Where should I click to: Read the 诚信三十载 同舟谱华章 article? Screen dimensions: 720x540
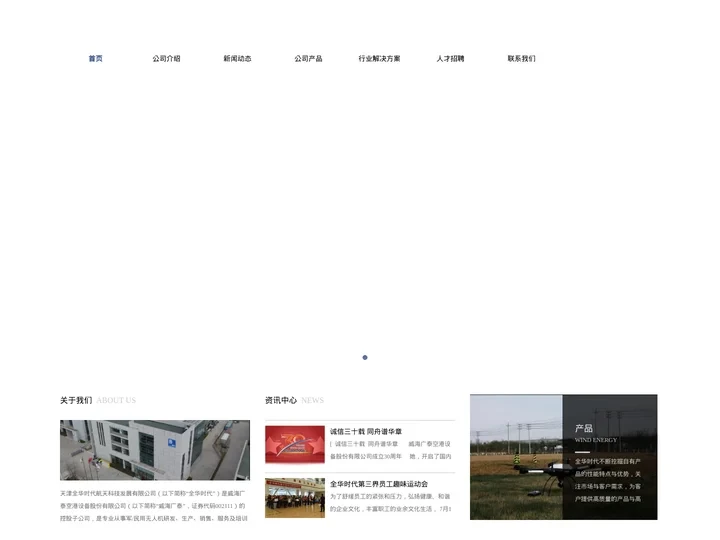click(x=366, y=432)
